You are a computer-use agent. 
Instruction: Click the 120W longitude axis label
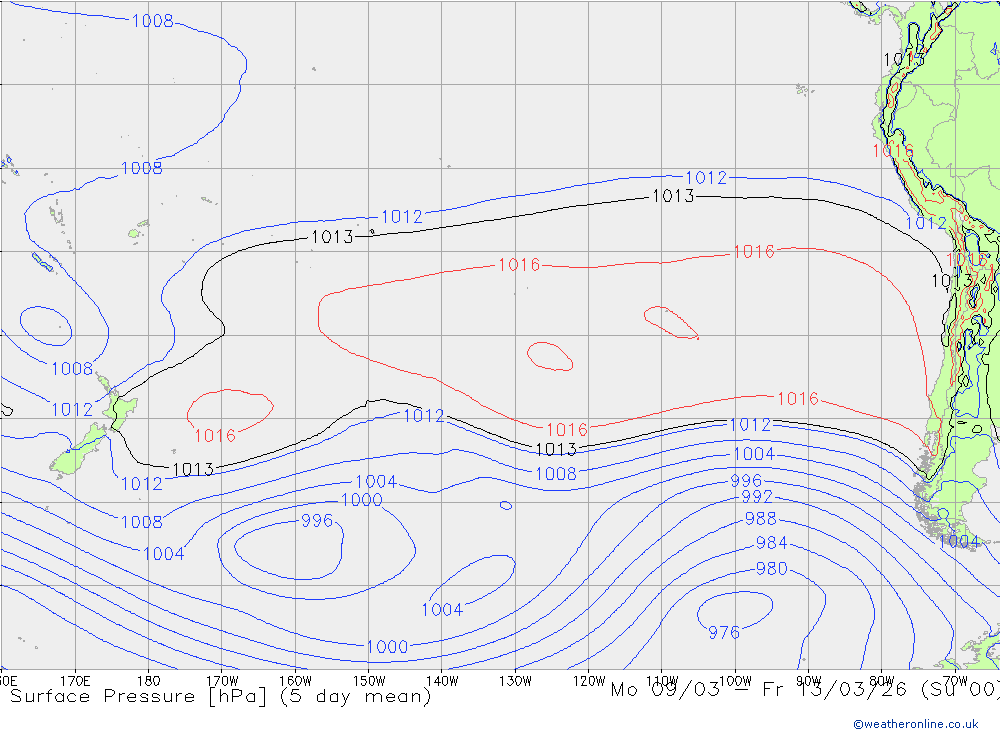(589, 681)
